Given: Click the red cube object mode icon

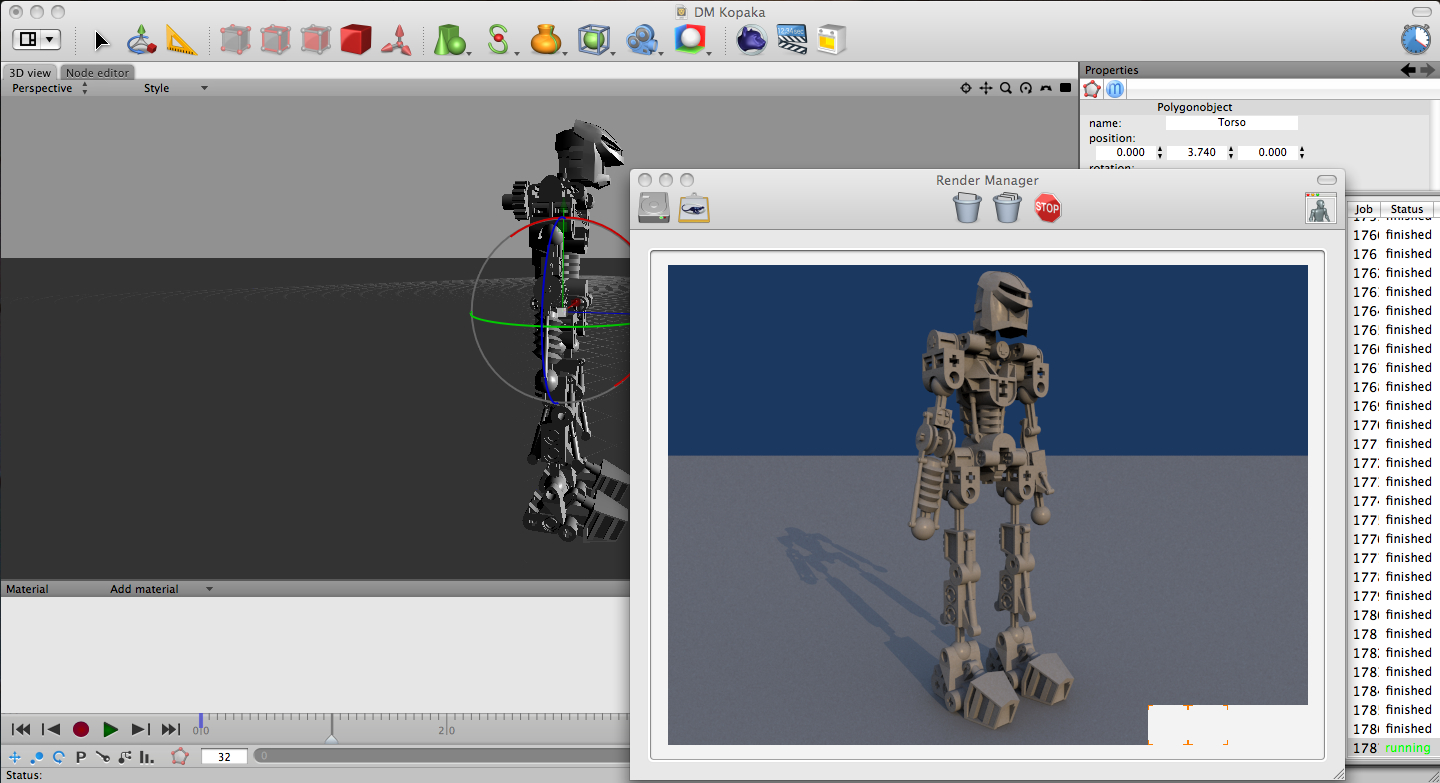Looking at the screenshot, I should pos(355,40).
